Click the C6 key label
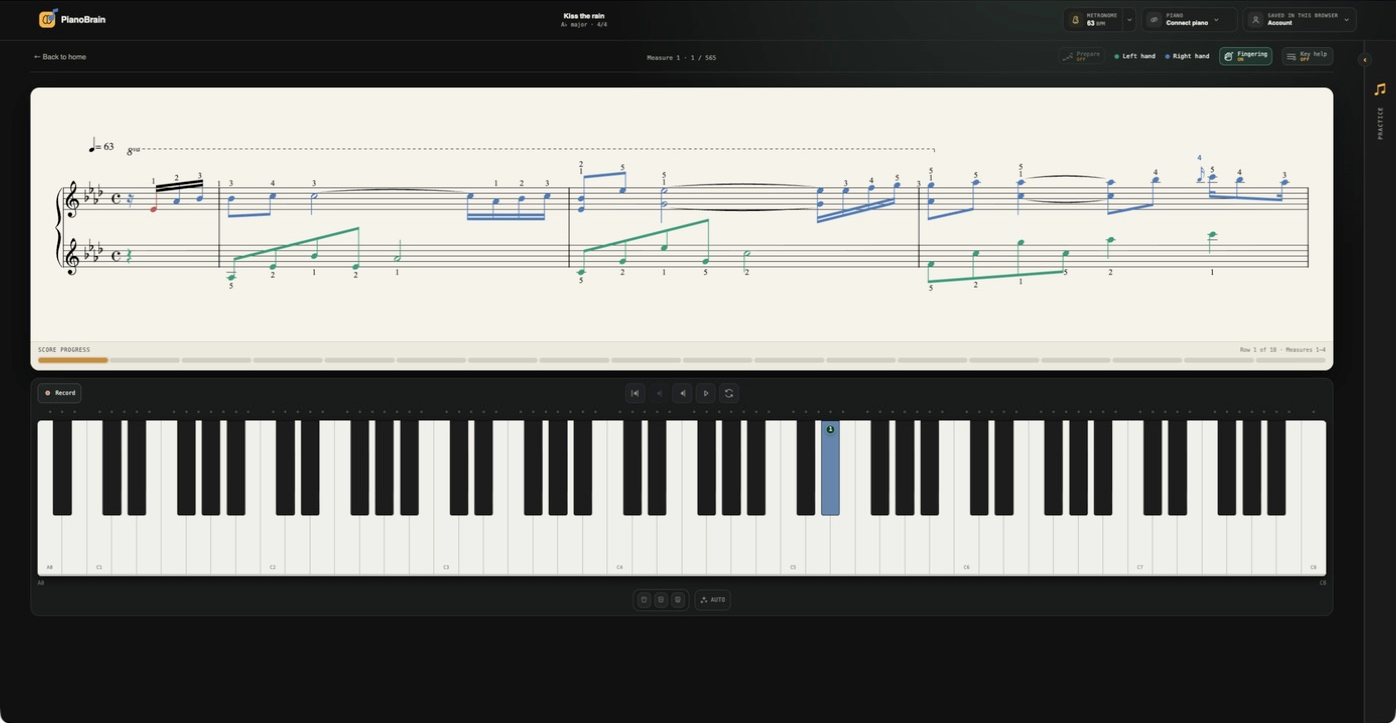This screenshot has height=723, width=1396. (x=966, y=567)
